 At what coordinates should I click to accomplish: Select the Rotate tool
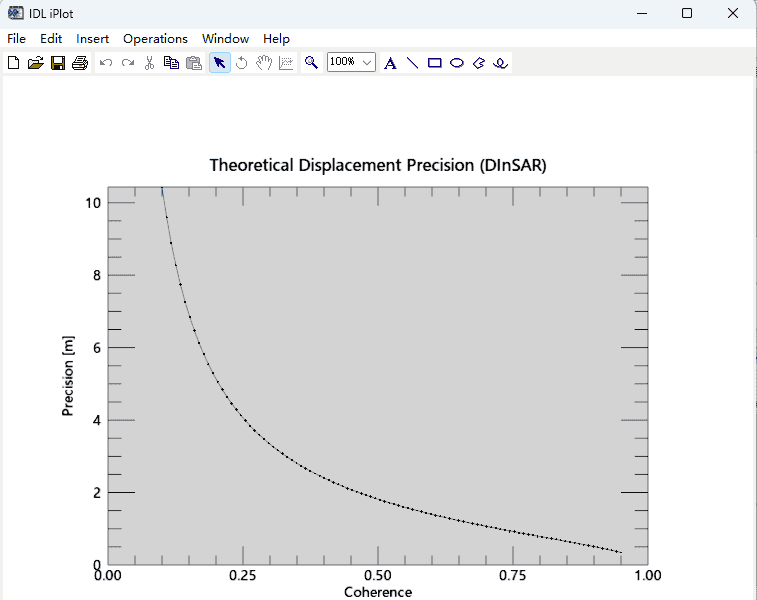241,63
